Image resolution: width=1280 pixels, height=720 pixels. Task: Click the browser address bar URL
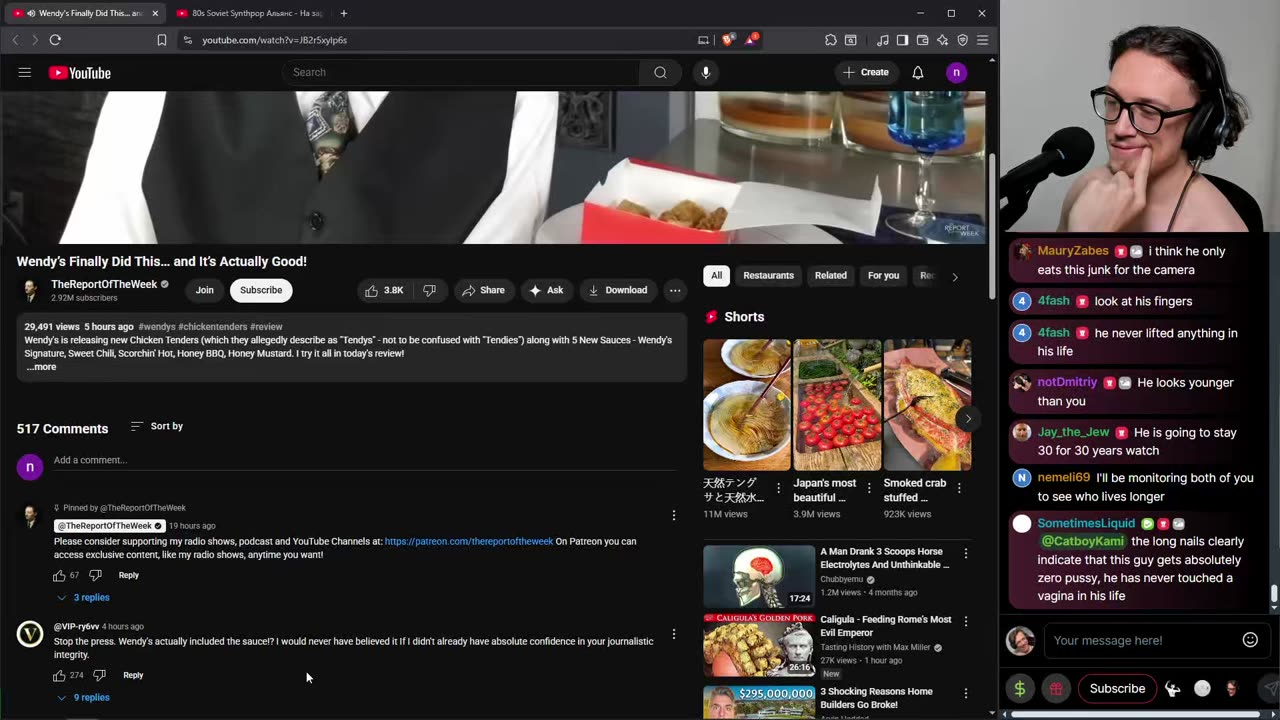[x=274, y=40]
